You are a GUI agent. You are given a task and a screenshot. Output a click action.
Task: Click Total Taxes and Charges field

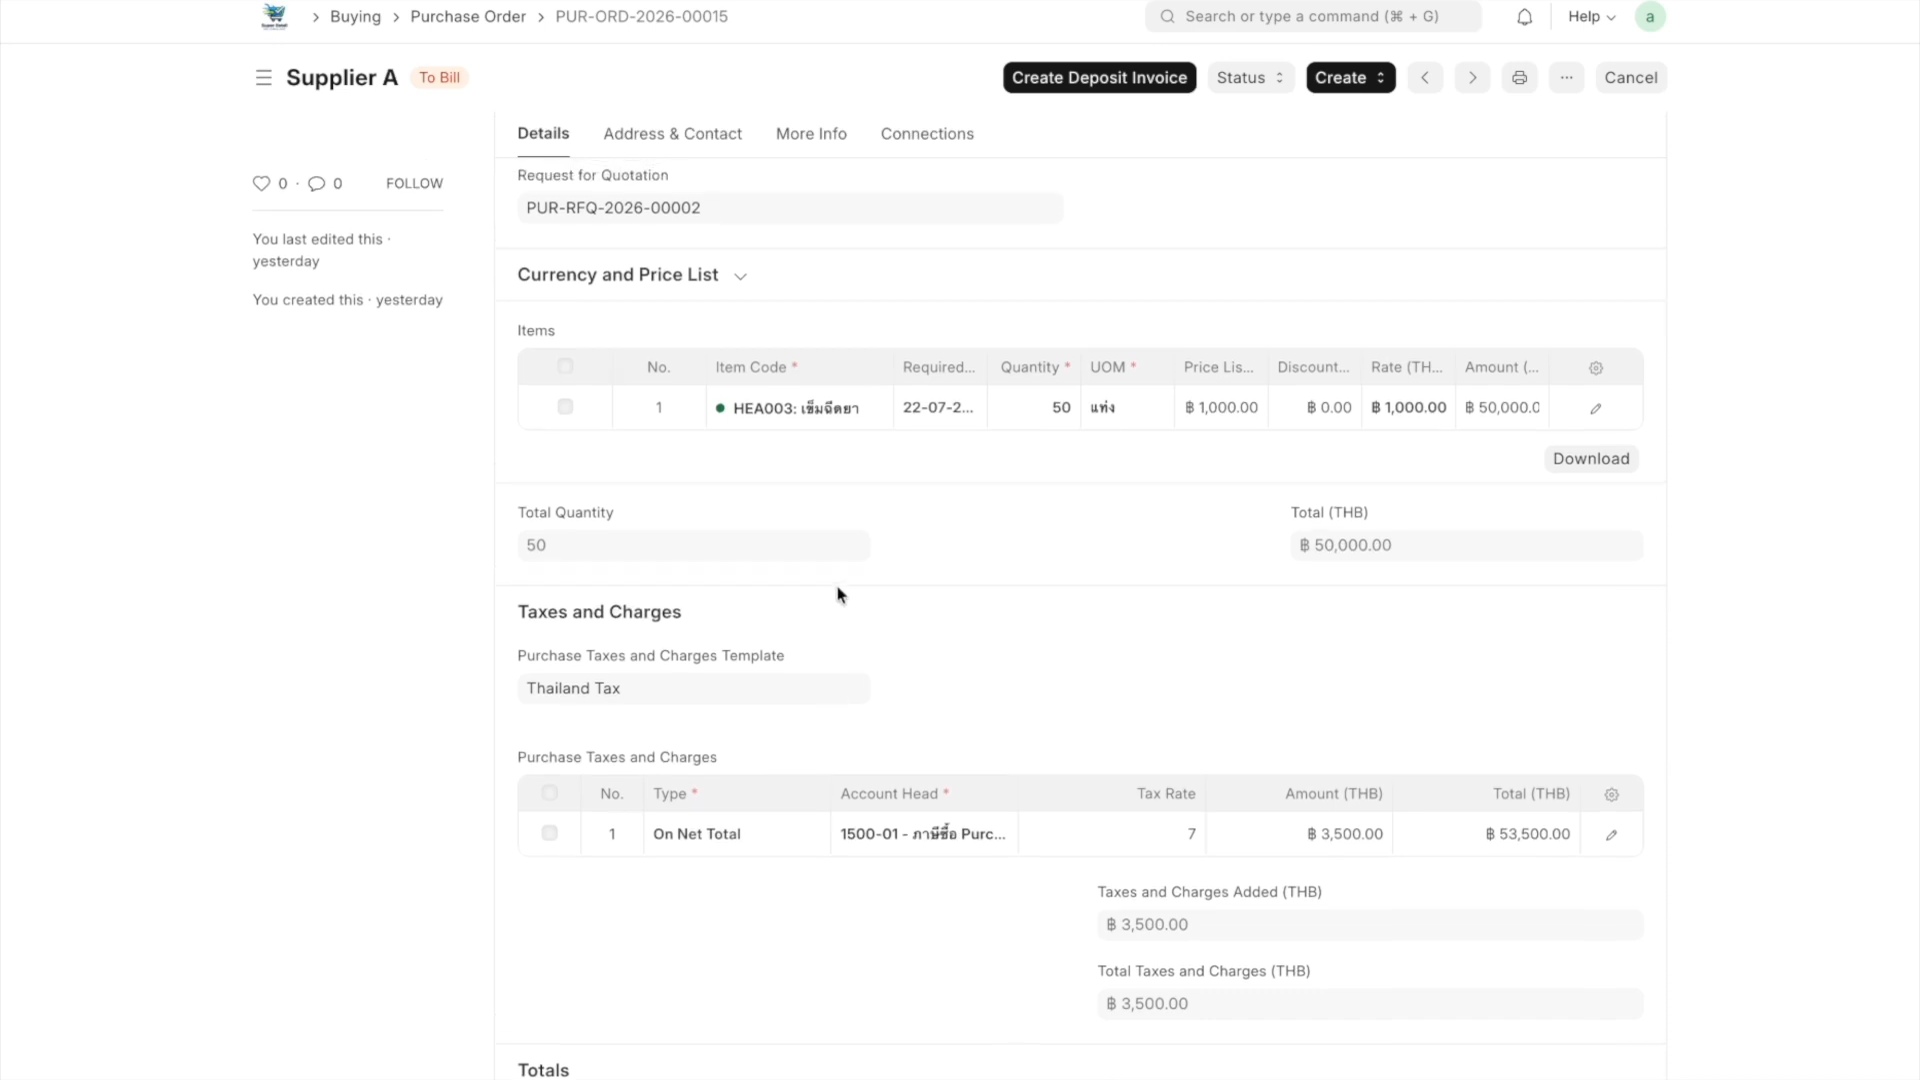pos(1370,1004)
